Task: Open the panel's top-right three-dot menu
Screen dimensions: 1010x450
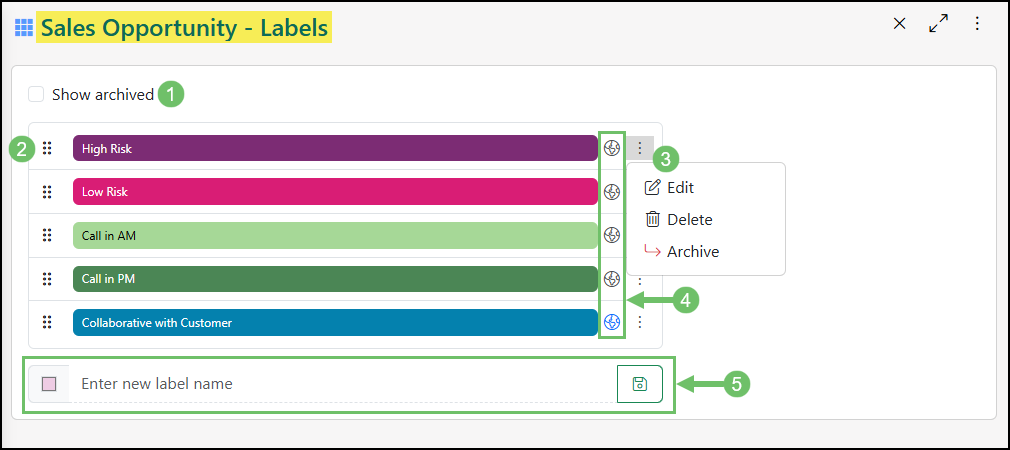Action: point(977,24)
